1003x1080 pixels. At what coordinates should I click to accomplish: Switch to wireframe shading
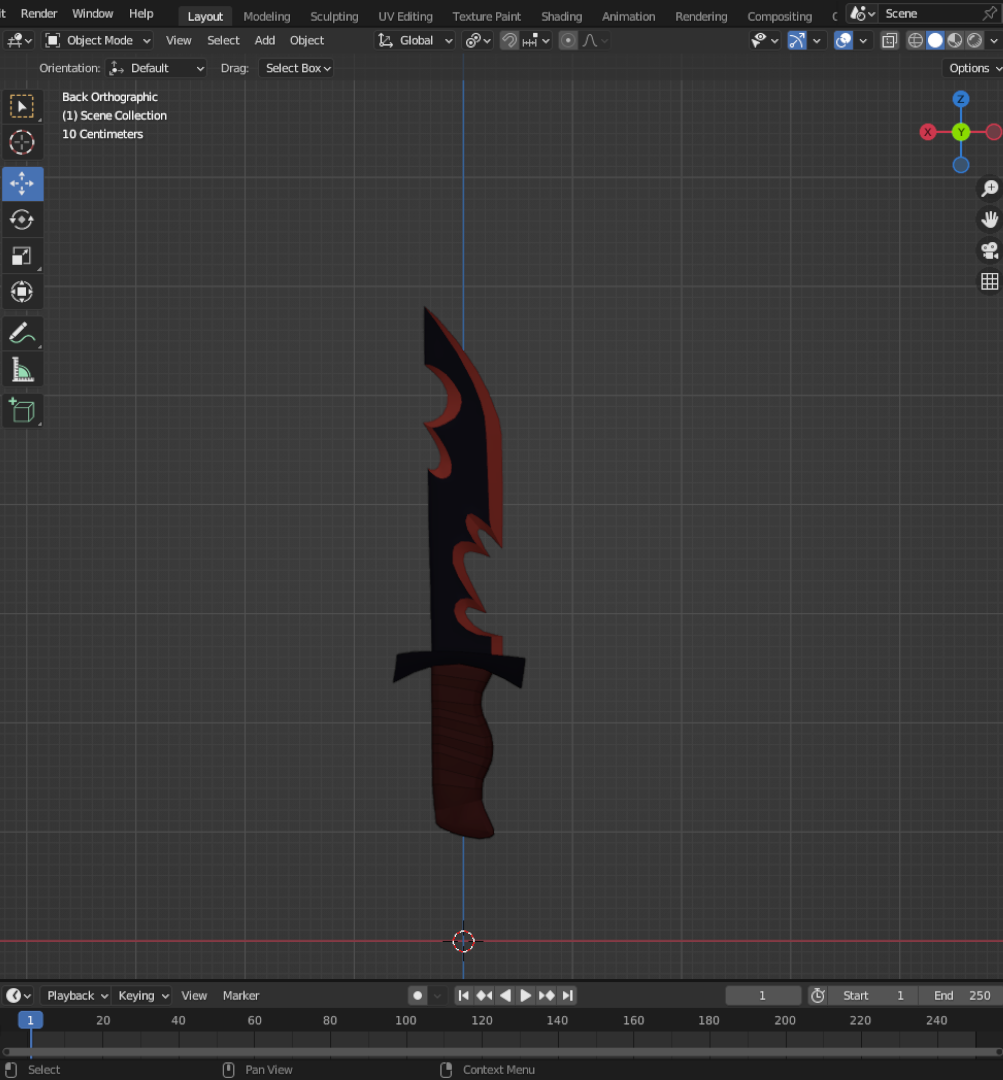tap(915, 41)
